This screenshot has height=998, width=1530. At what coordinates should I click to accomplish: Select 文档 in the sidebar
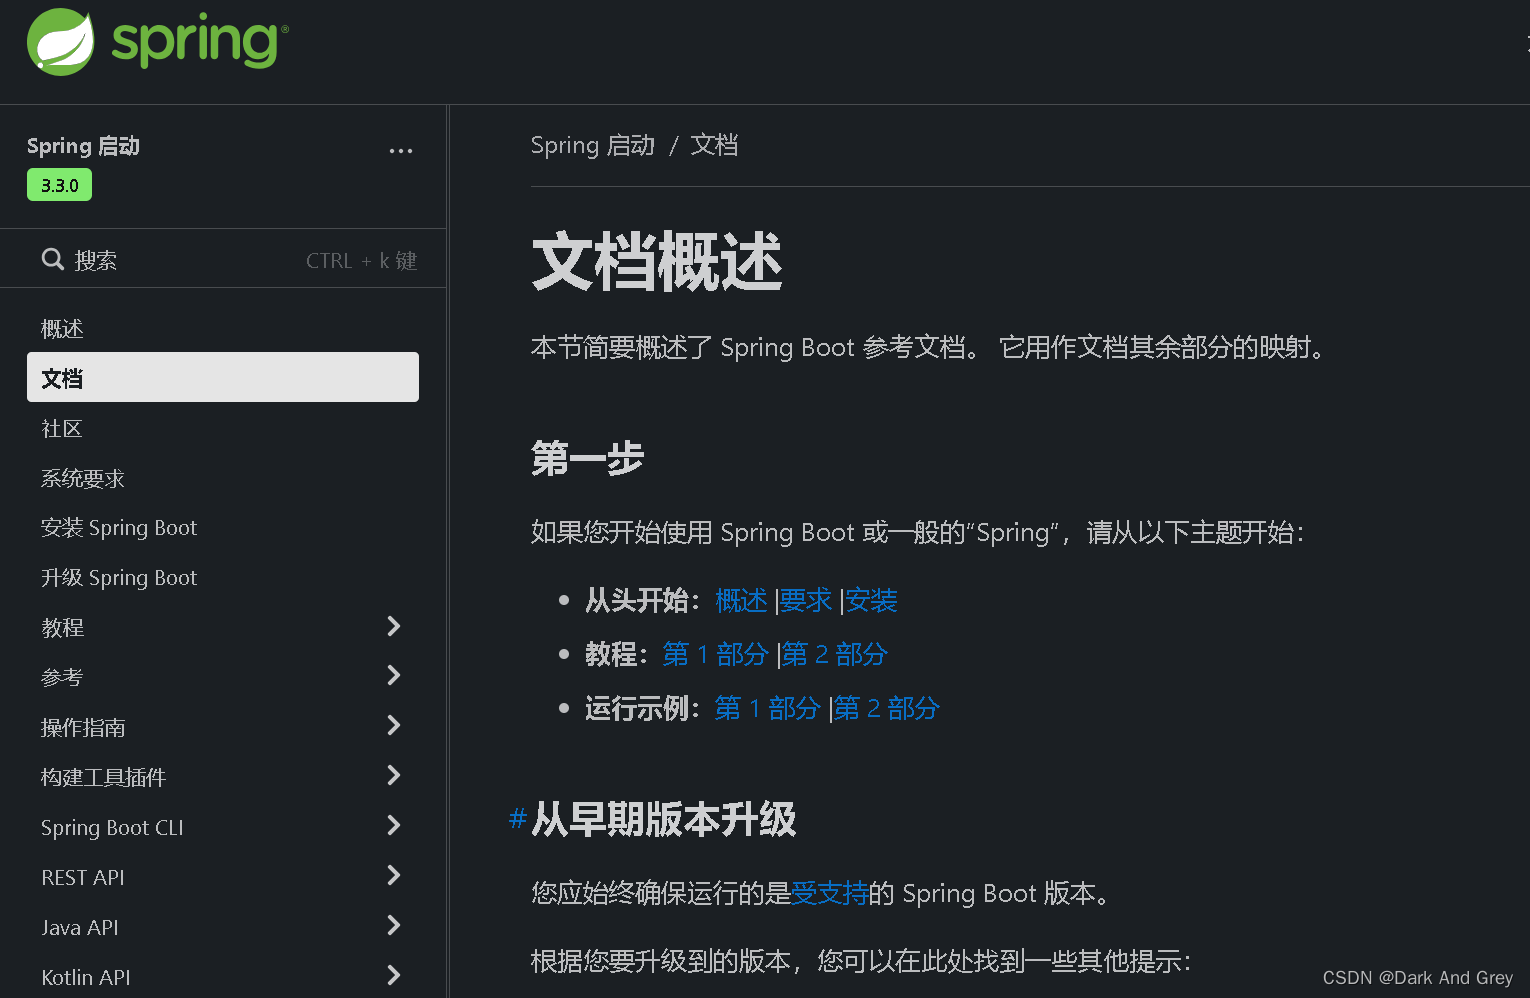click(x=223, y=377)
